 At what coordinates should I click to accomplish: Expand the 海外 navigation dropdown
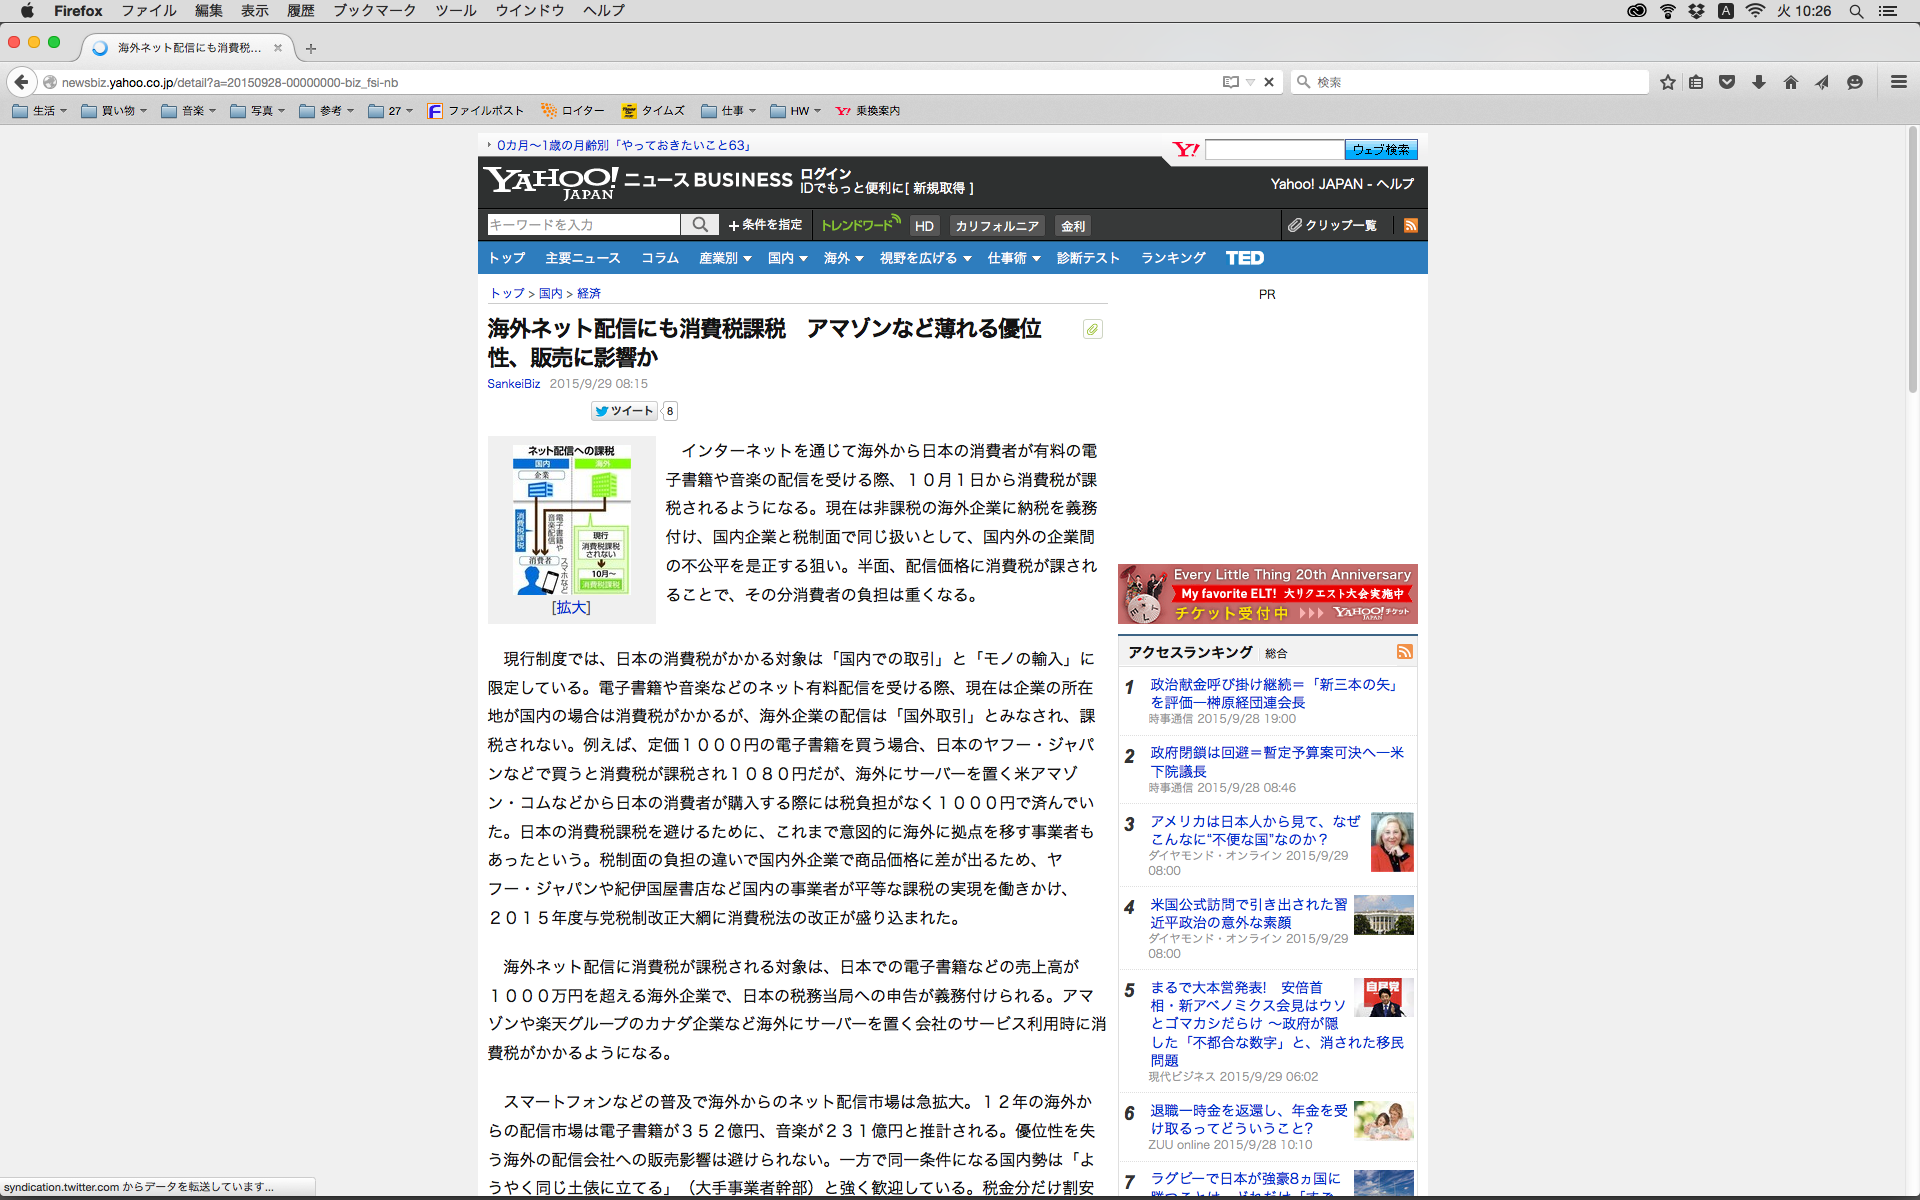pyautogui.click(x=843, y=258)
